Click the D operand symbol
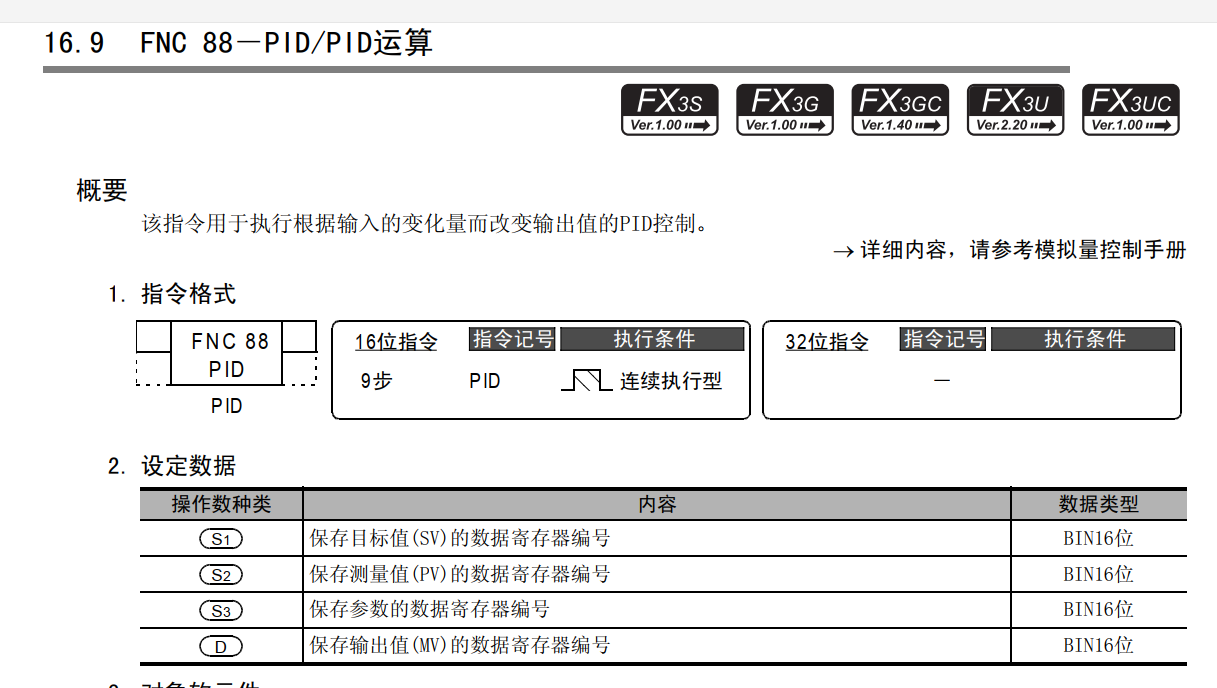 tap(221, 646)
